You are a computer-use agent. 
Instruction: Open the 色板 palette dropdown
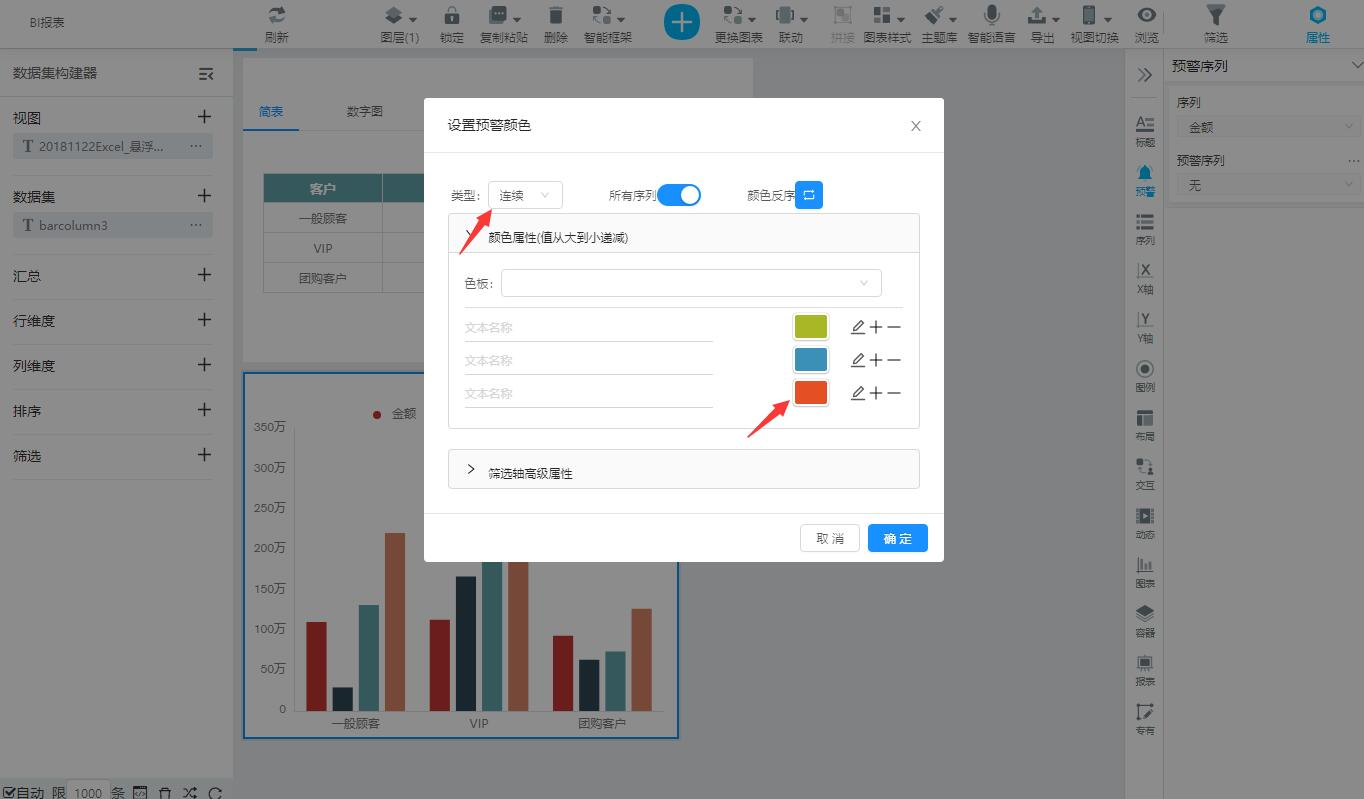click(x=691, y=283)
